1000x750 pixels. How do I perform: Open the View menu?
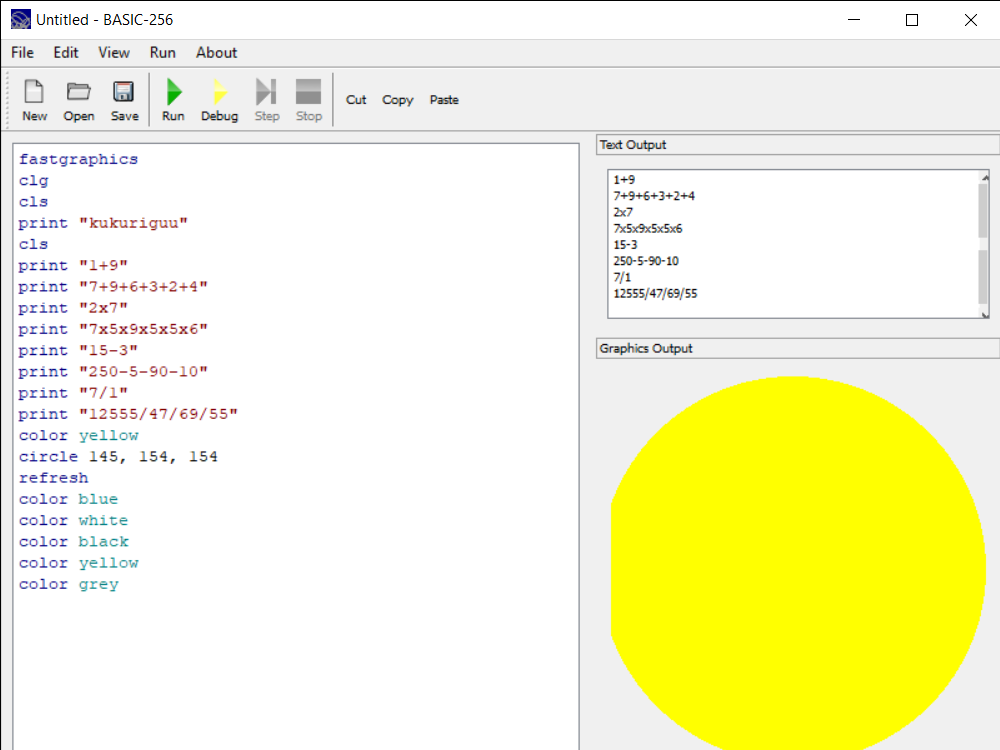pyautogui.click(x=113, y=52)
